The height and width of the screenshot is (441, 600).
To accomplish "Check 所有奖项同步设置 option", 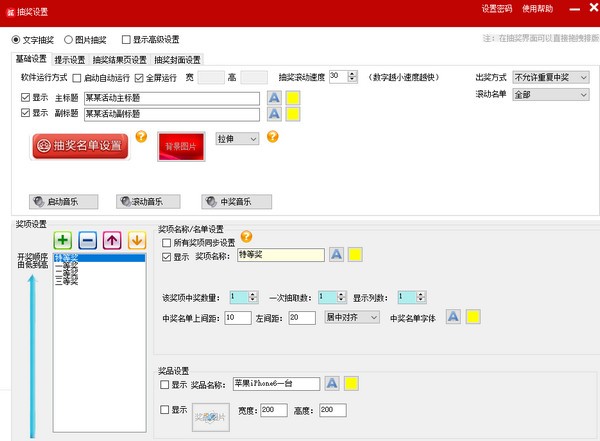I will pos(167,241).
